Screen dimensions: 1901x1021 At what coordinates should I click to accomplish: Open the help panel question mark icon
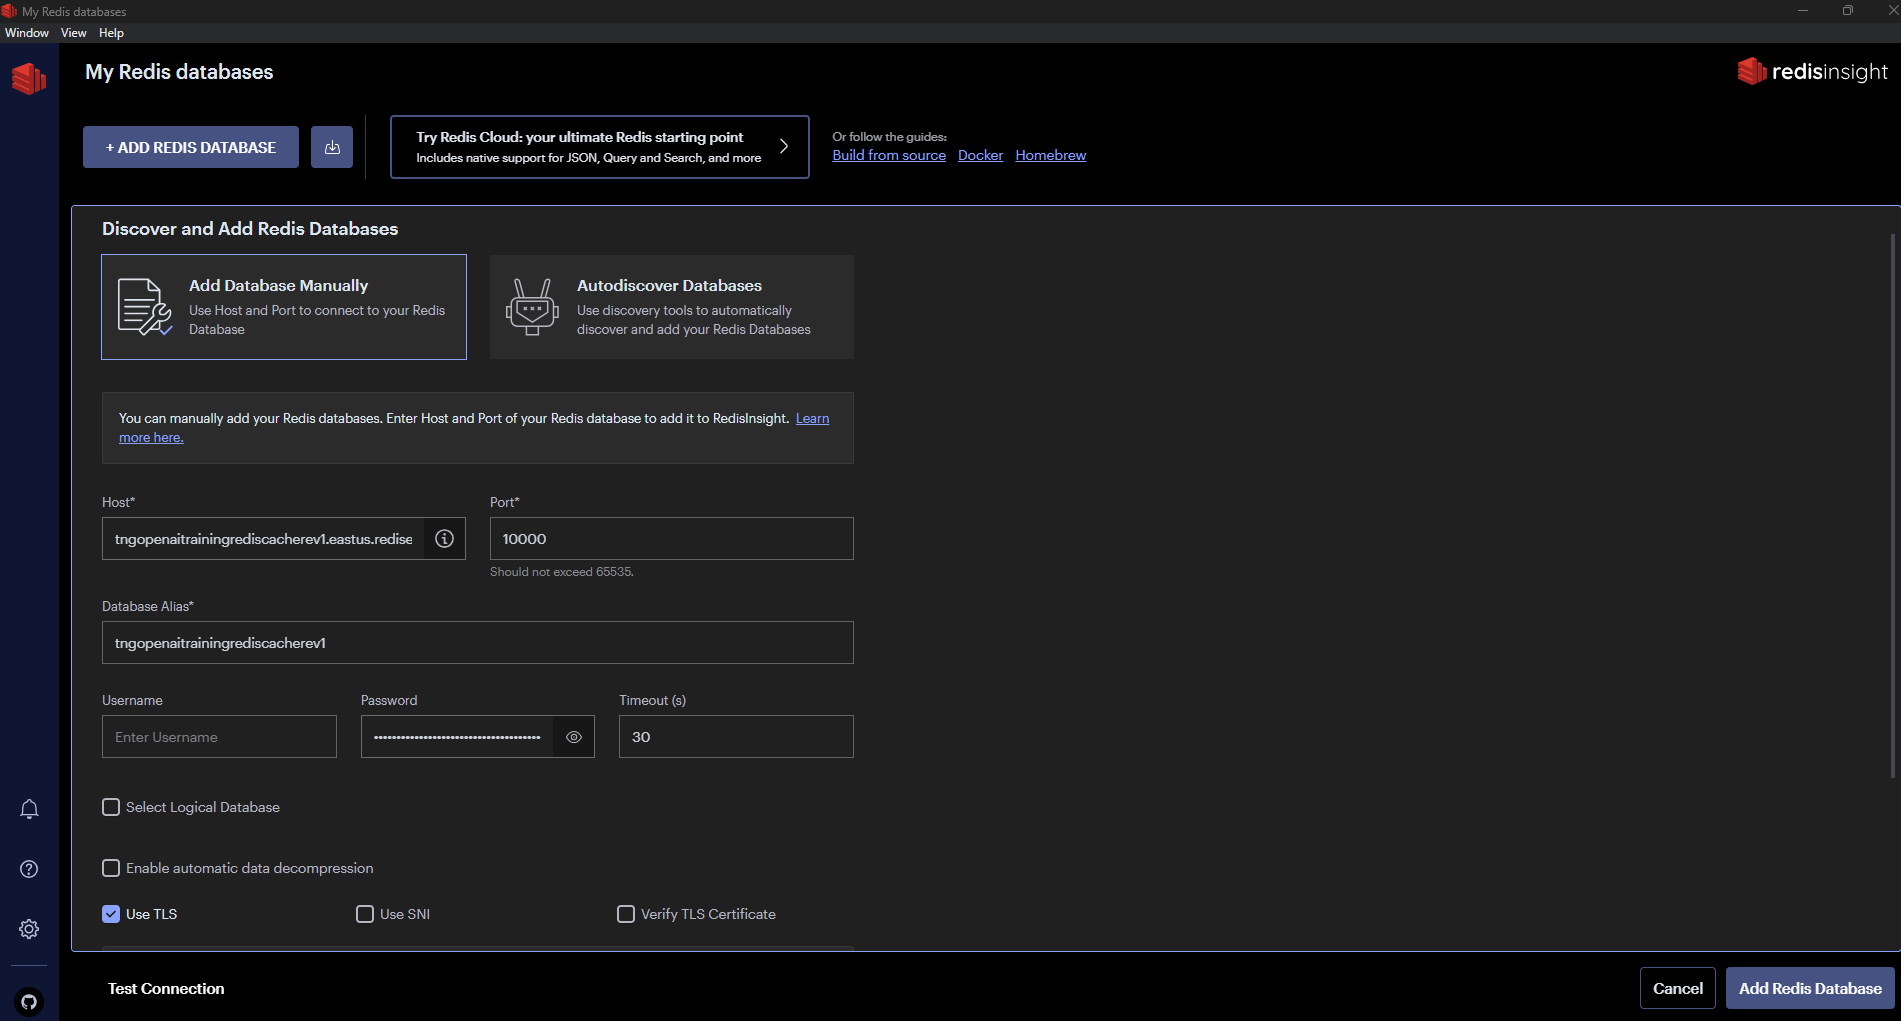coord(29,869)
